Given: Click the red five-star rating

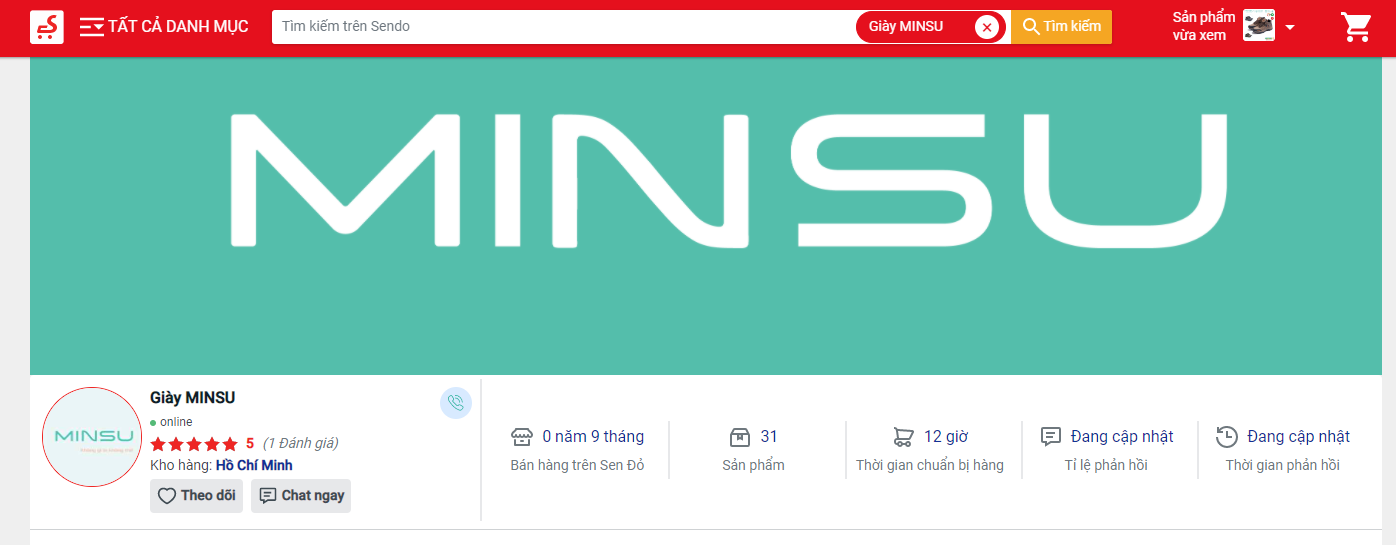Looking at the screenshot, I should pos(194,443).
